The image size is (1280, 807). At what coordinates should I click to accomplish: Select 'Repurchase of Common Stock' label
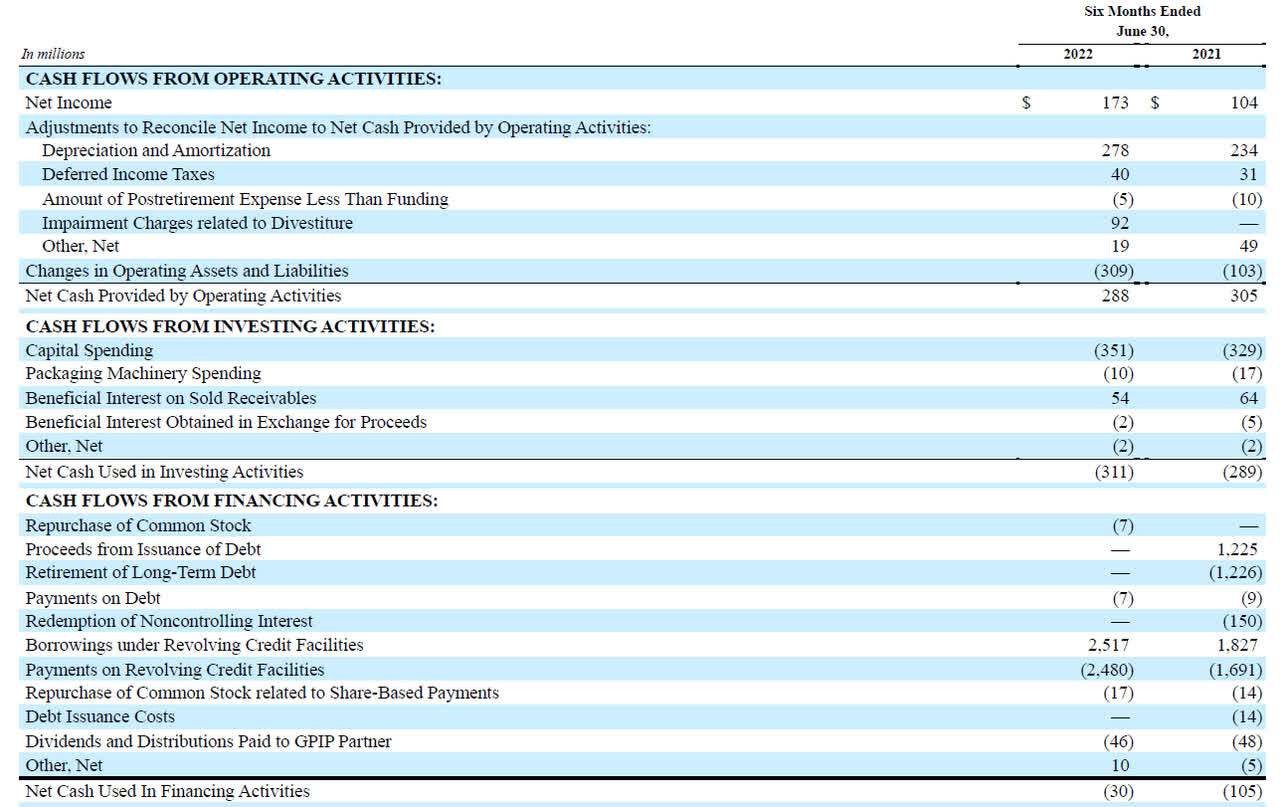[138, 526]
